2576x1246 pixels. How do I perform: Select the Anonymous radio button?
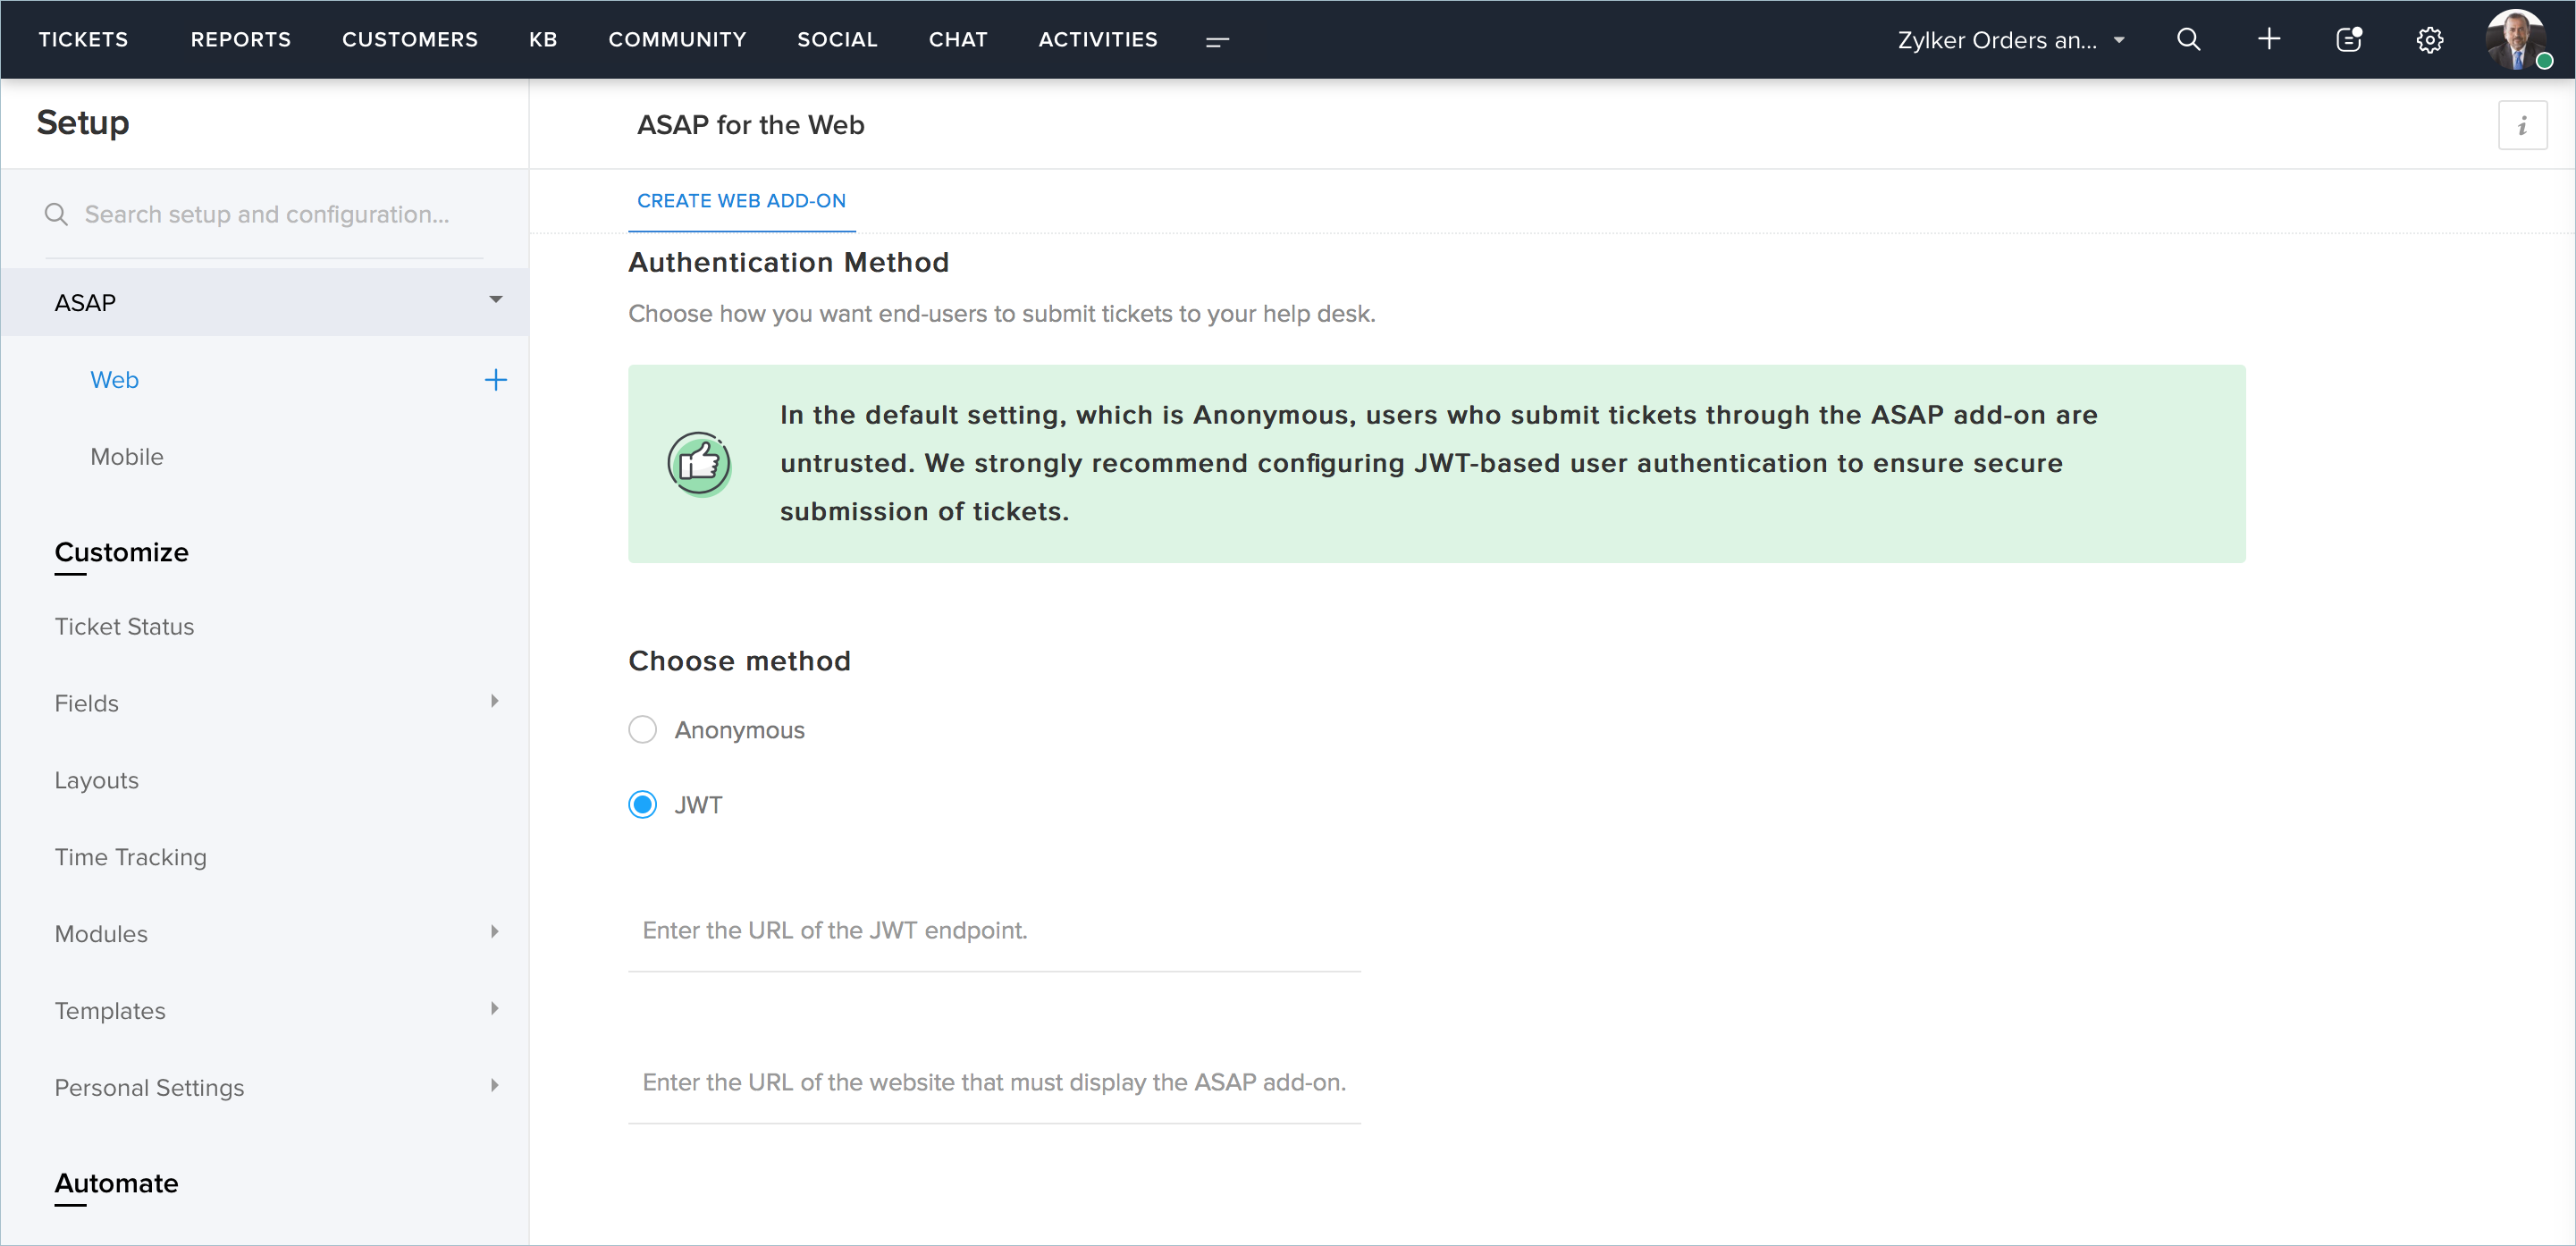[x=642, y=730]
